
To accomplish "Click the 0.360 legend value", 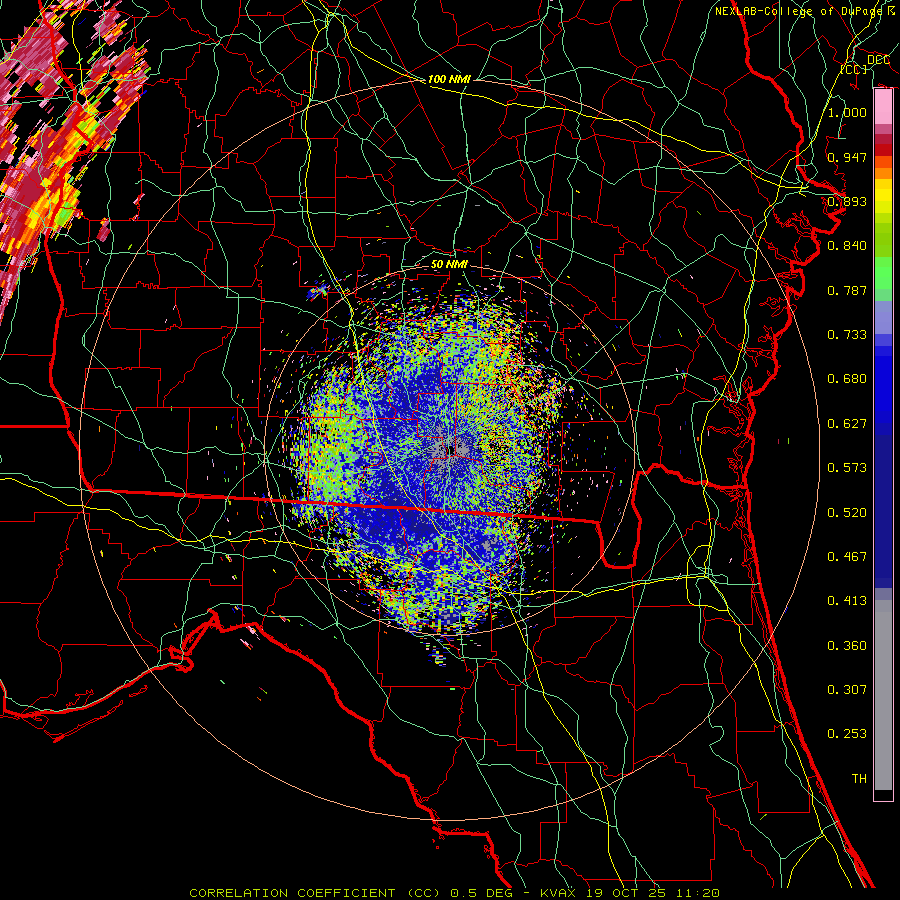I will point(847,646).
